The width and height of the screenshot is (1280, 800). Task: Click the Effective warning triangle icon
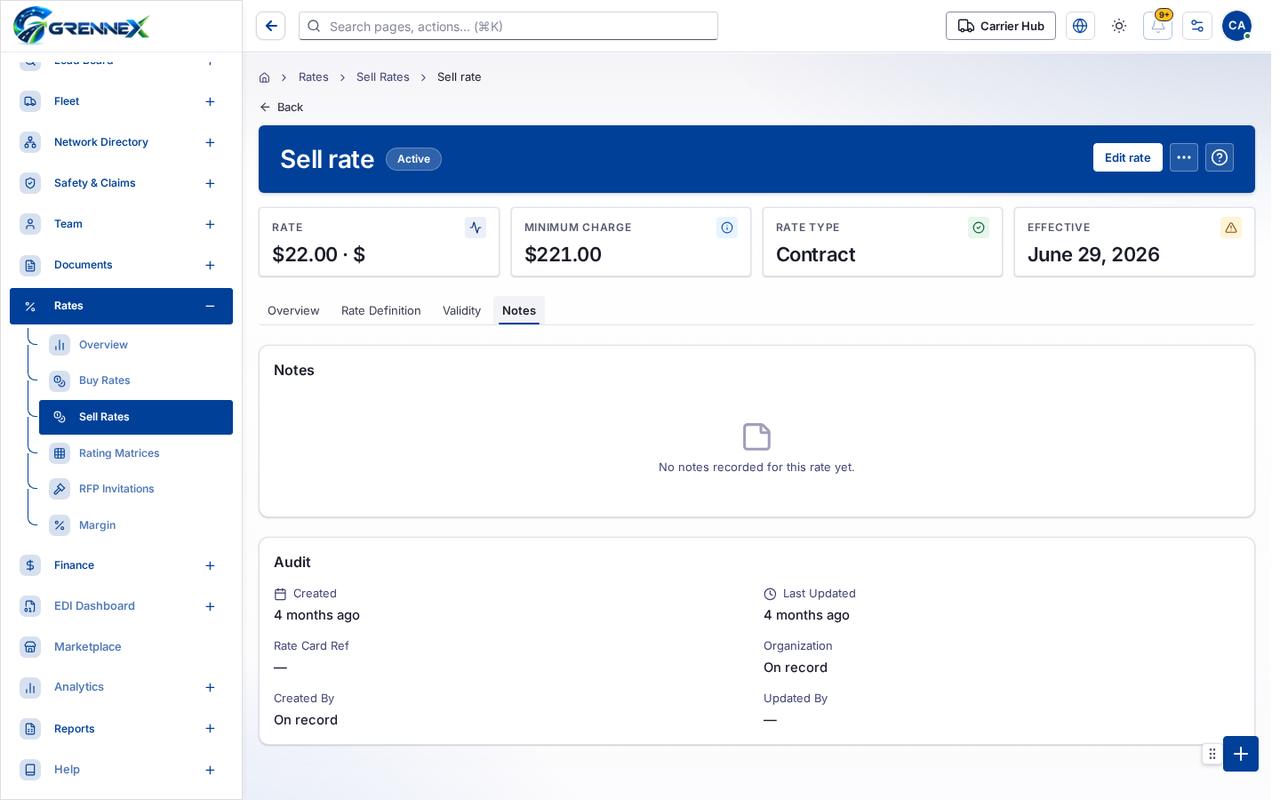[x=1231, y=228]
